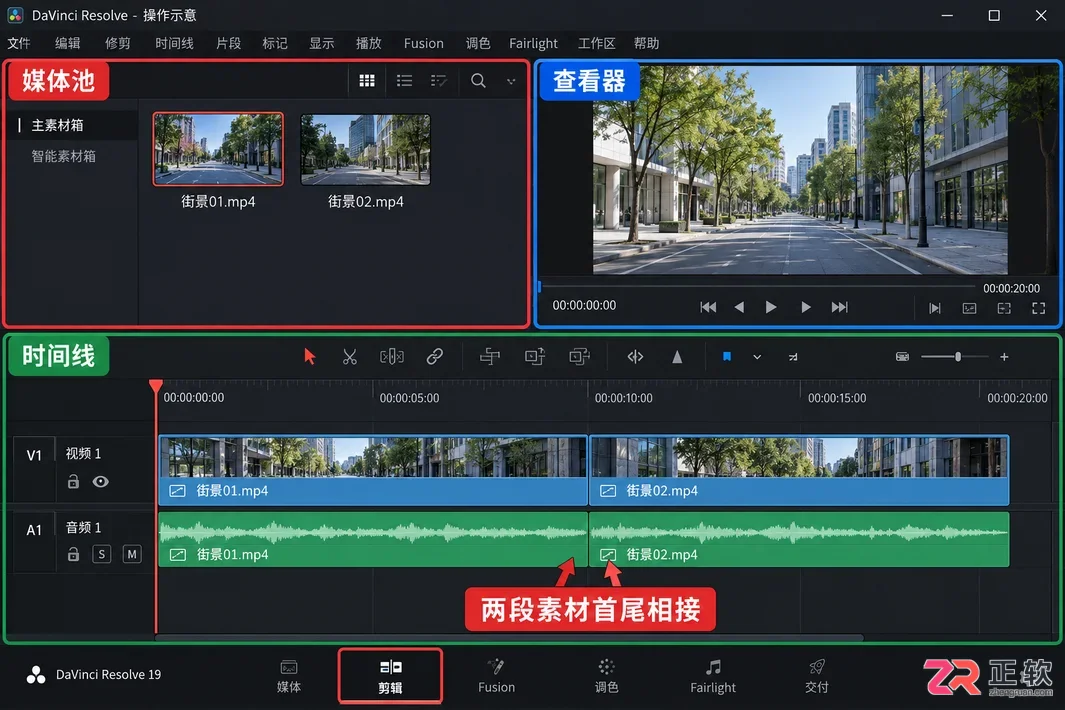Select the A1 track destination label

coord(34,530)
